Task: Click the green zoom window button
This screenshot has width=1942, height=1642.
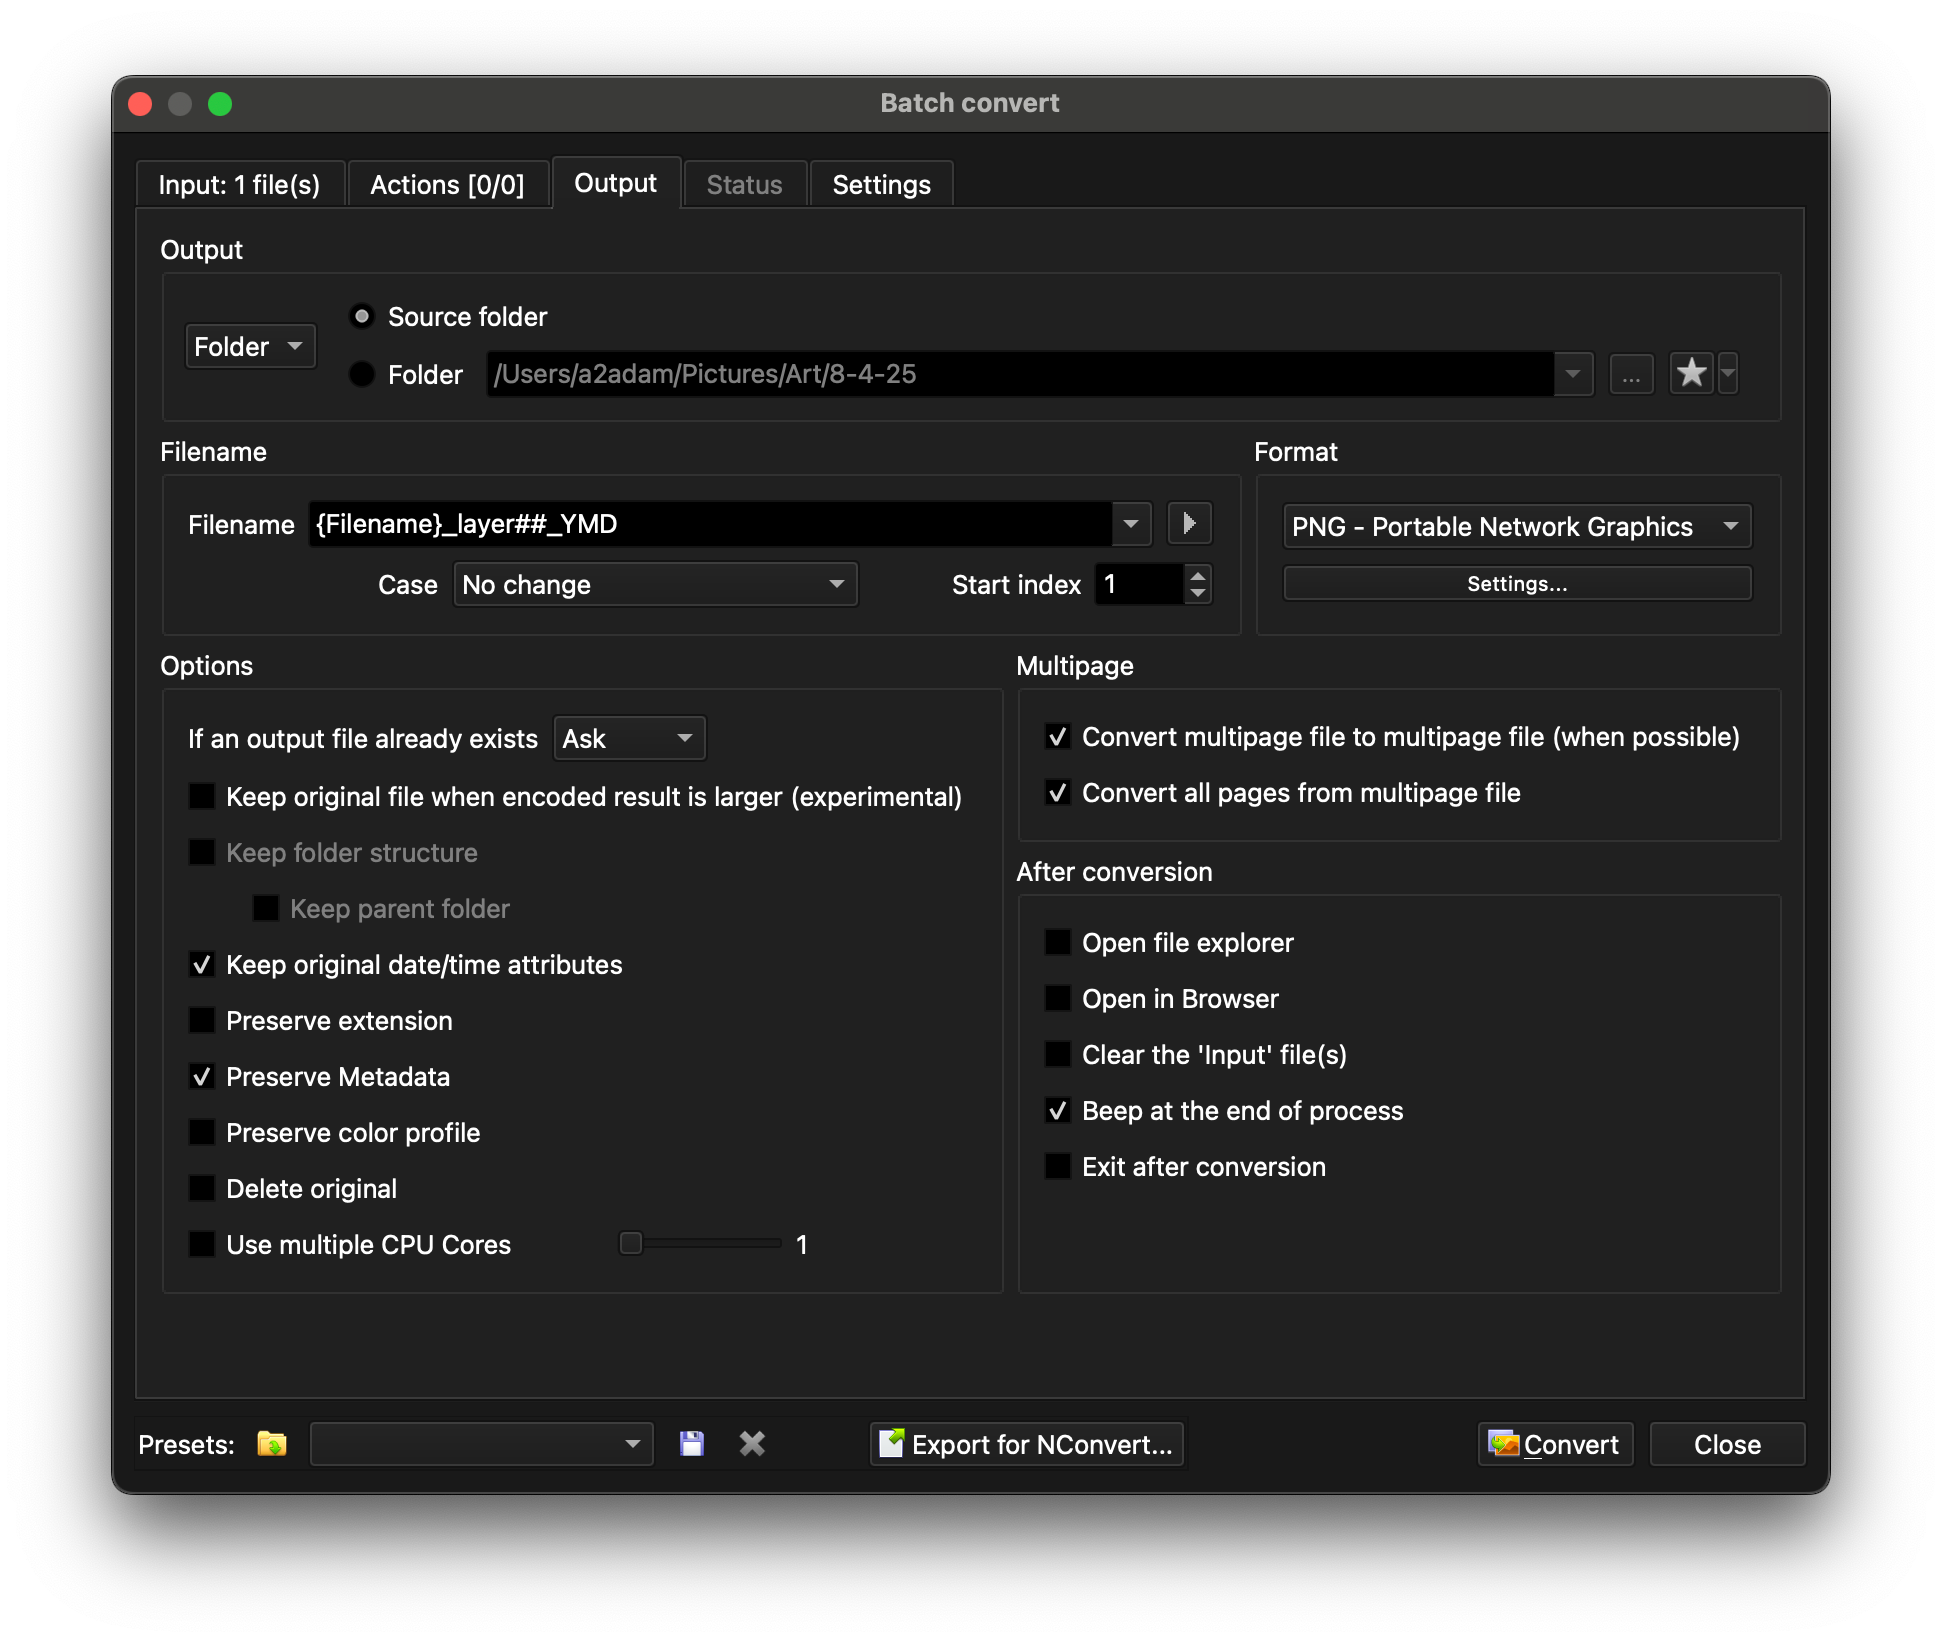Action: pyautogui.click(x=220, y=104)
